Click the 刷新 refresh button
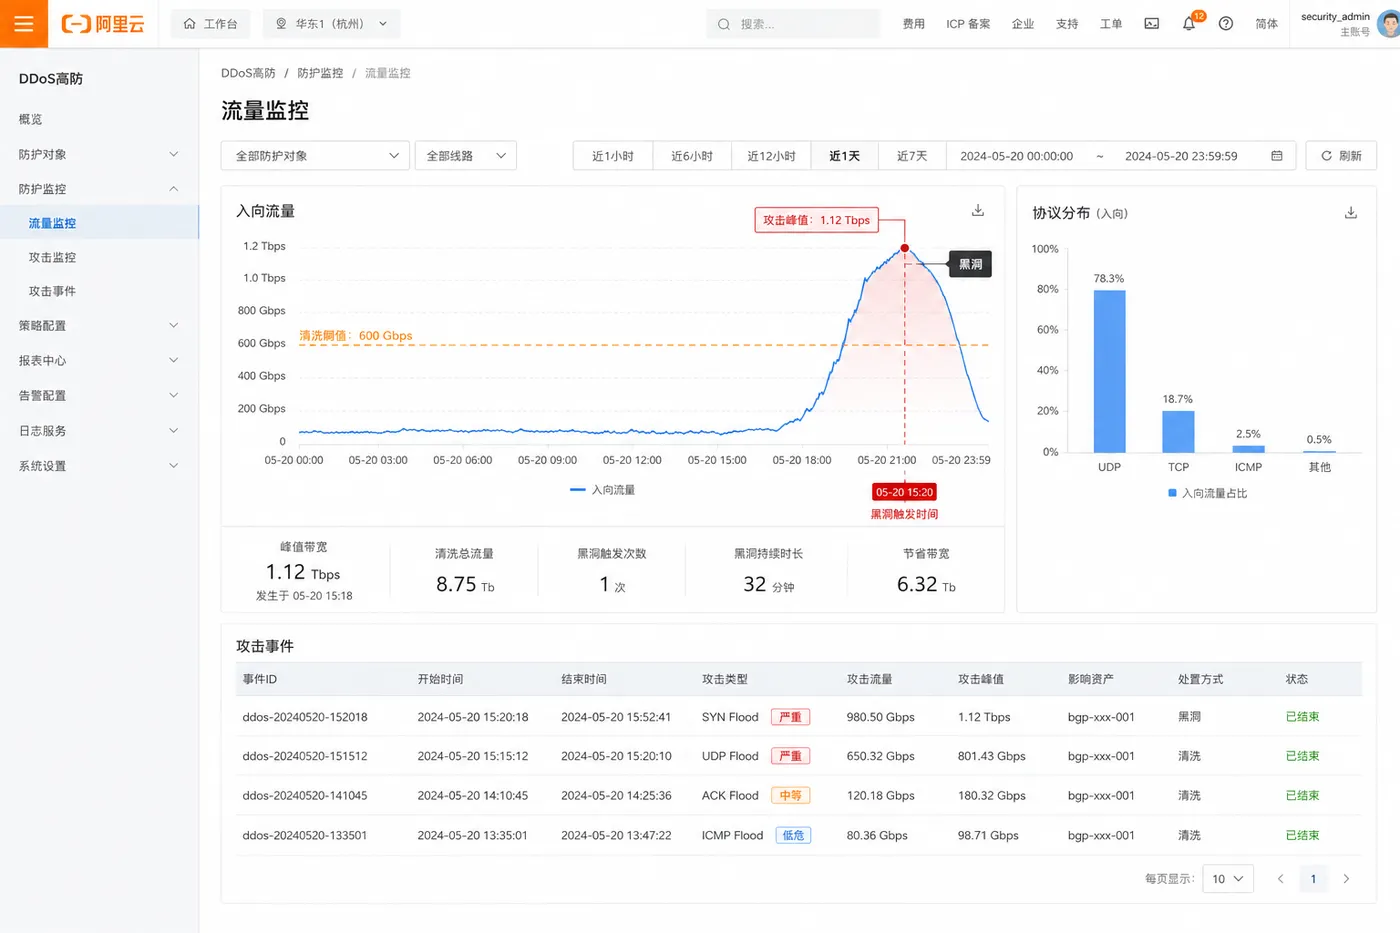 point(1341,156)
